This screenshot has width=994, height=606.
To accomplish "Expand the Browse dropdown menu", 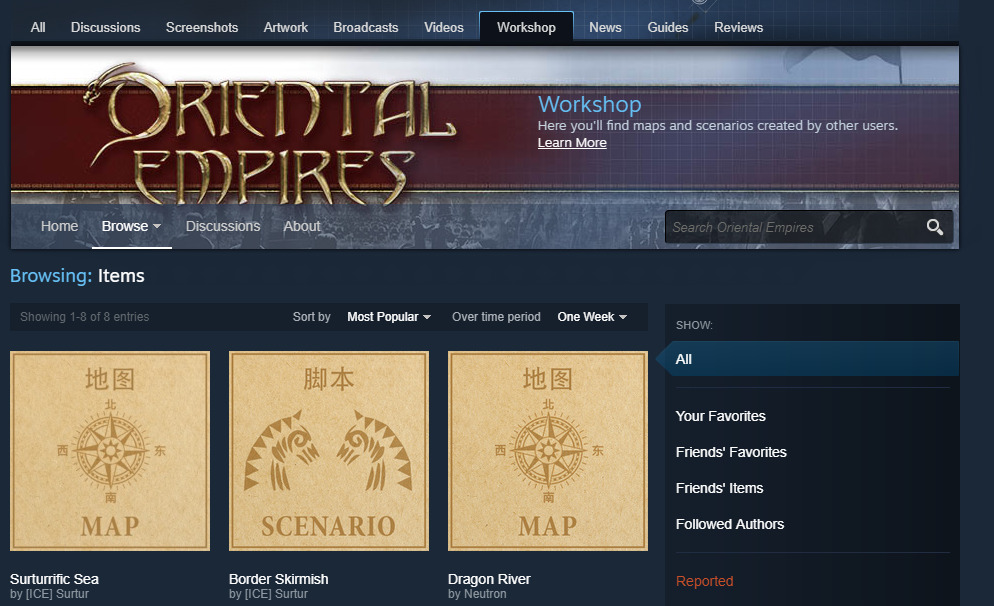I will point(131,226).
